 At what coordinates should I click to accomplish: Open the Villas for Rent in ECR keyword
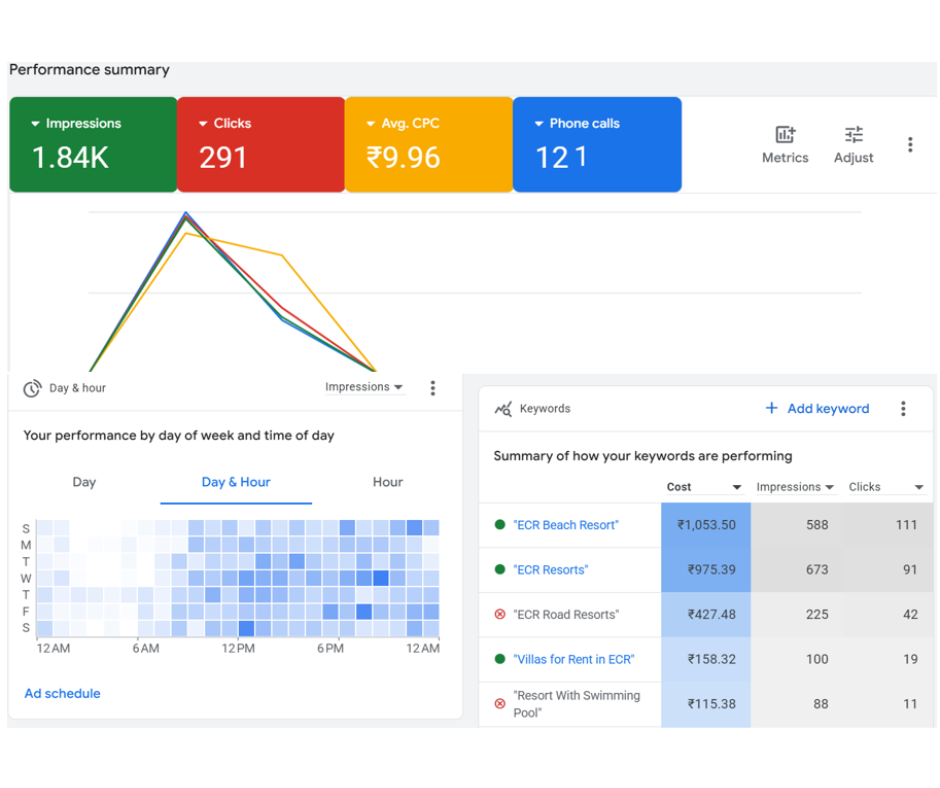[x=573, y=660]
